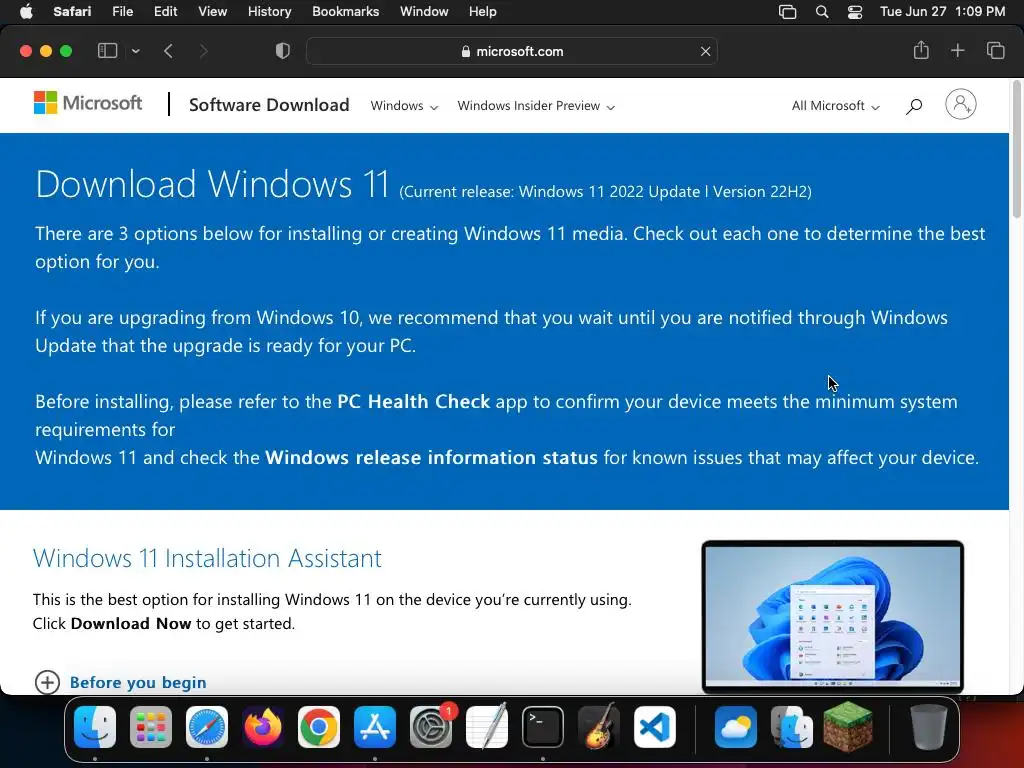The image size is (1024, 768).
Task: Open Finder from the Dock
Action: click(x=95, y=727)
